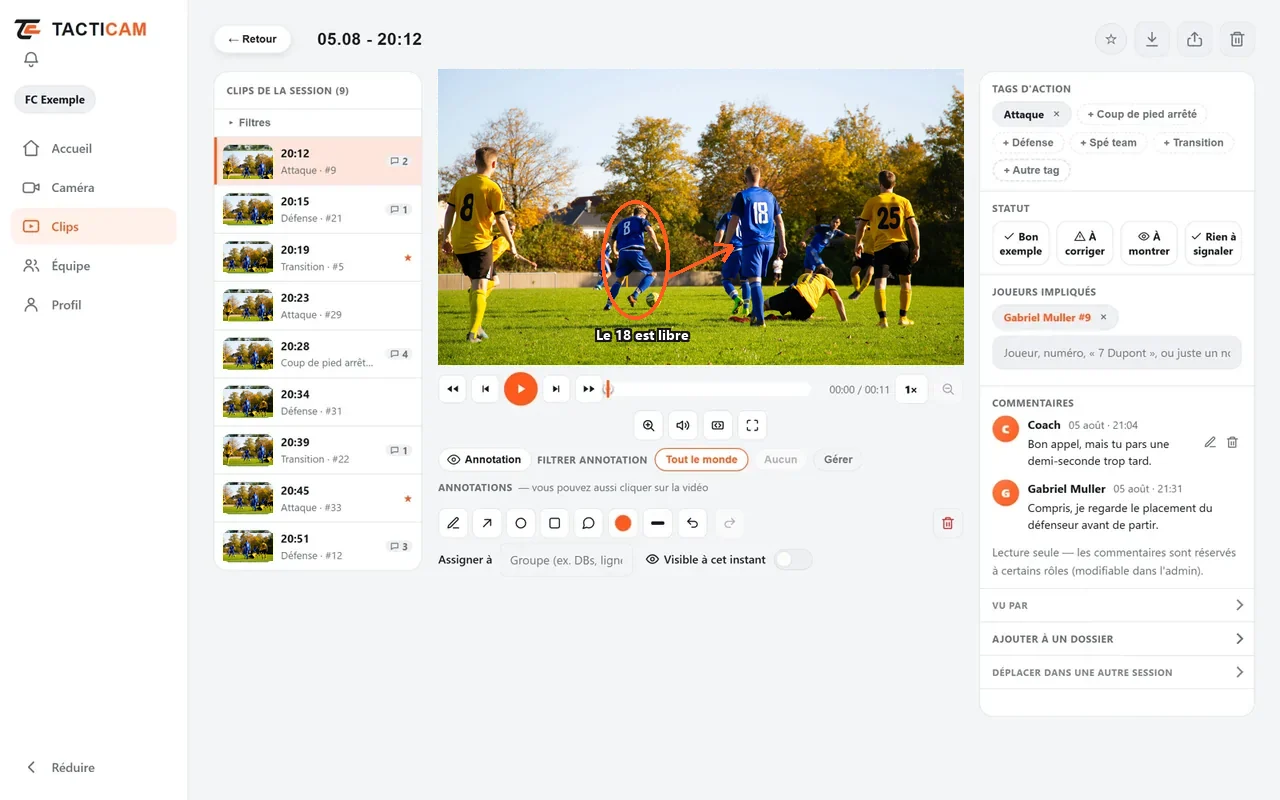1280x800 pixels.
Task: Edit Coach comment with pencil icon
Action: click(x=1210, y=442)
